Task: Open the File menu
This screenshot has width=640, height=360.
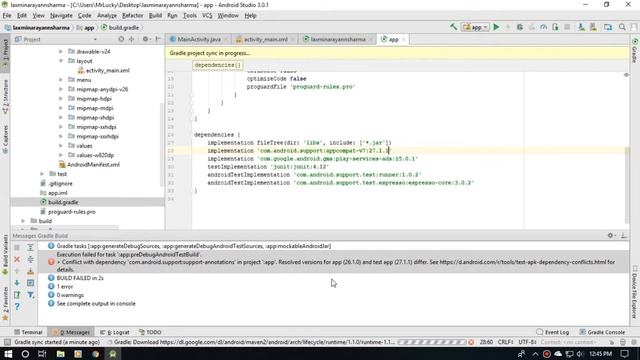Action: pyautogui.click(x=7, y=16)
